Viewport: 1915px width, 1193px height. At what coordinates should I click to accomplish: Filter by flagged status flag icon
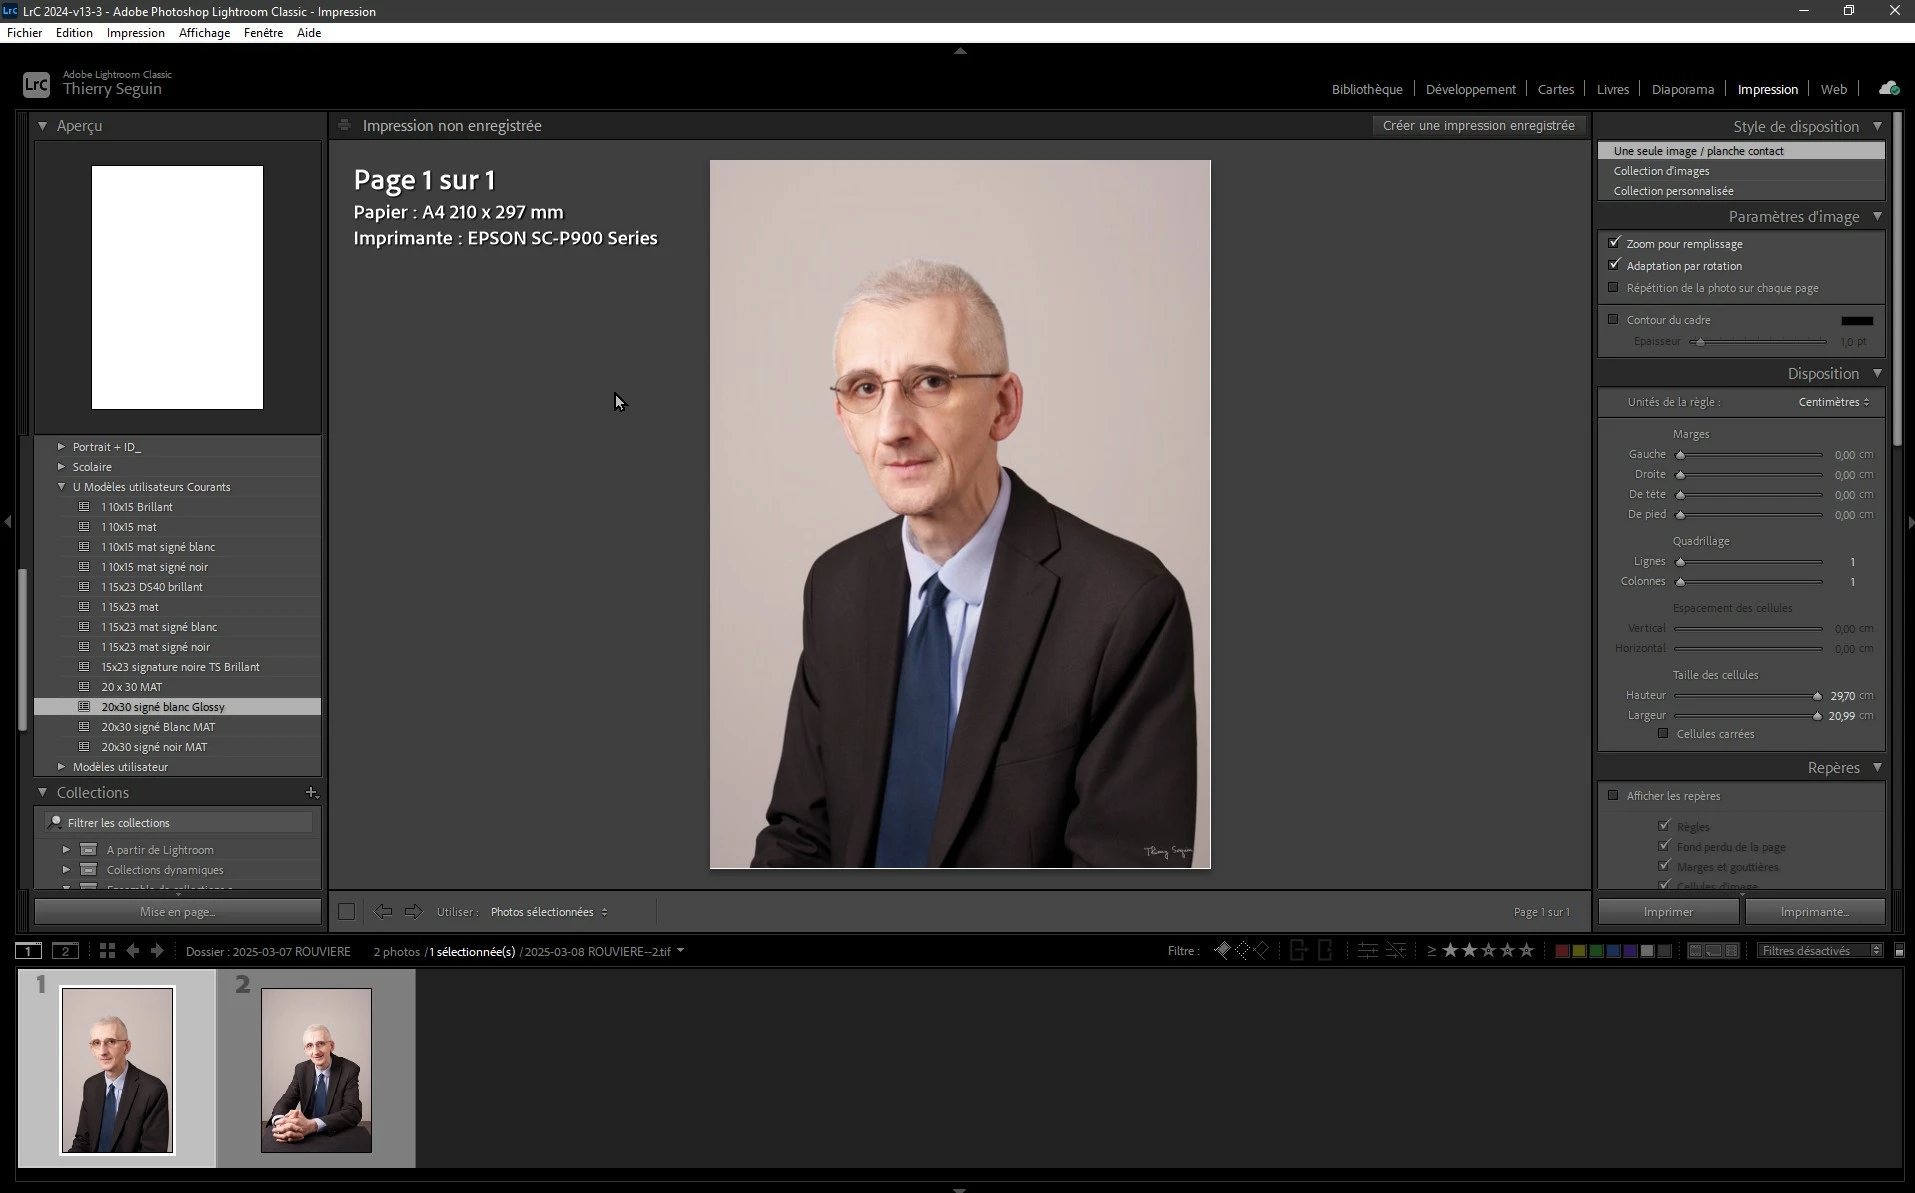click(x=1222, y=951)
